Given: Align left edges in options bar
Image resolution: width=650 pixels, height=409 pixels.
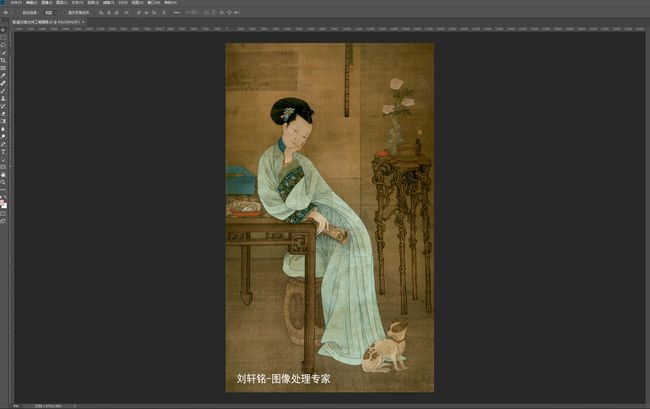Looking at the screenshot, I should coord(100,12).
